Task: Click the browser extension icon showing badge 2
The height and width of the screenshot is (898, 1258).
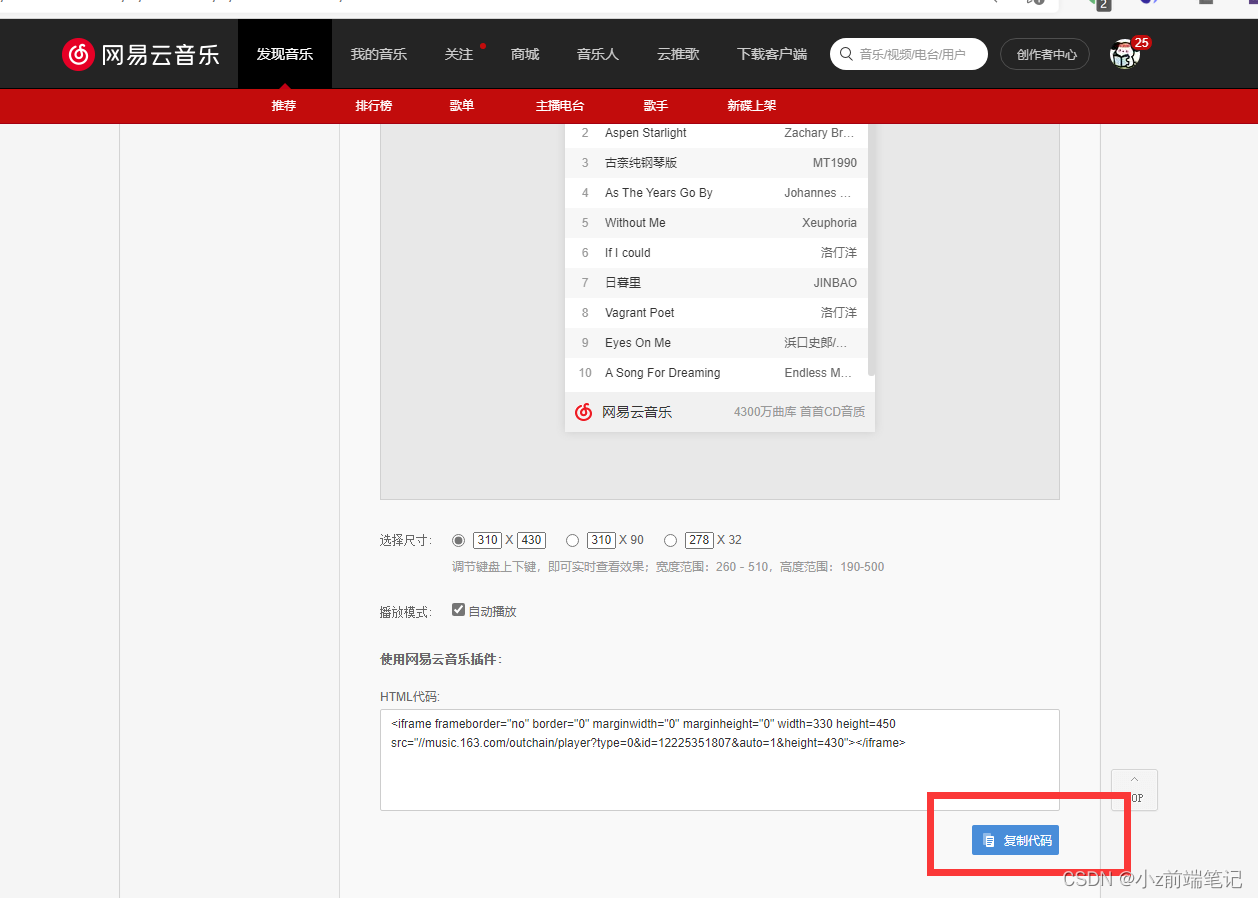Action: (1096, 6)
